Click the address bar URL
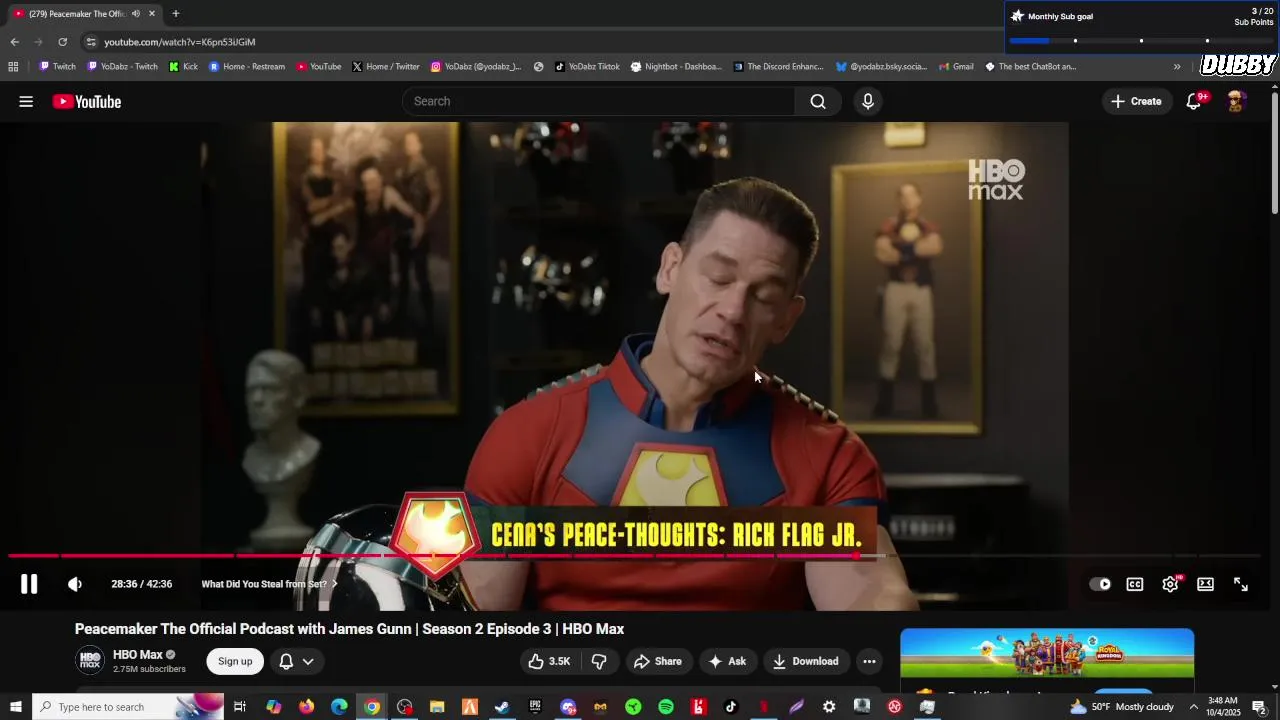Screen dimensions: 1280x720 180,42
